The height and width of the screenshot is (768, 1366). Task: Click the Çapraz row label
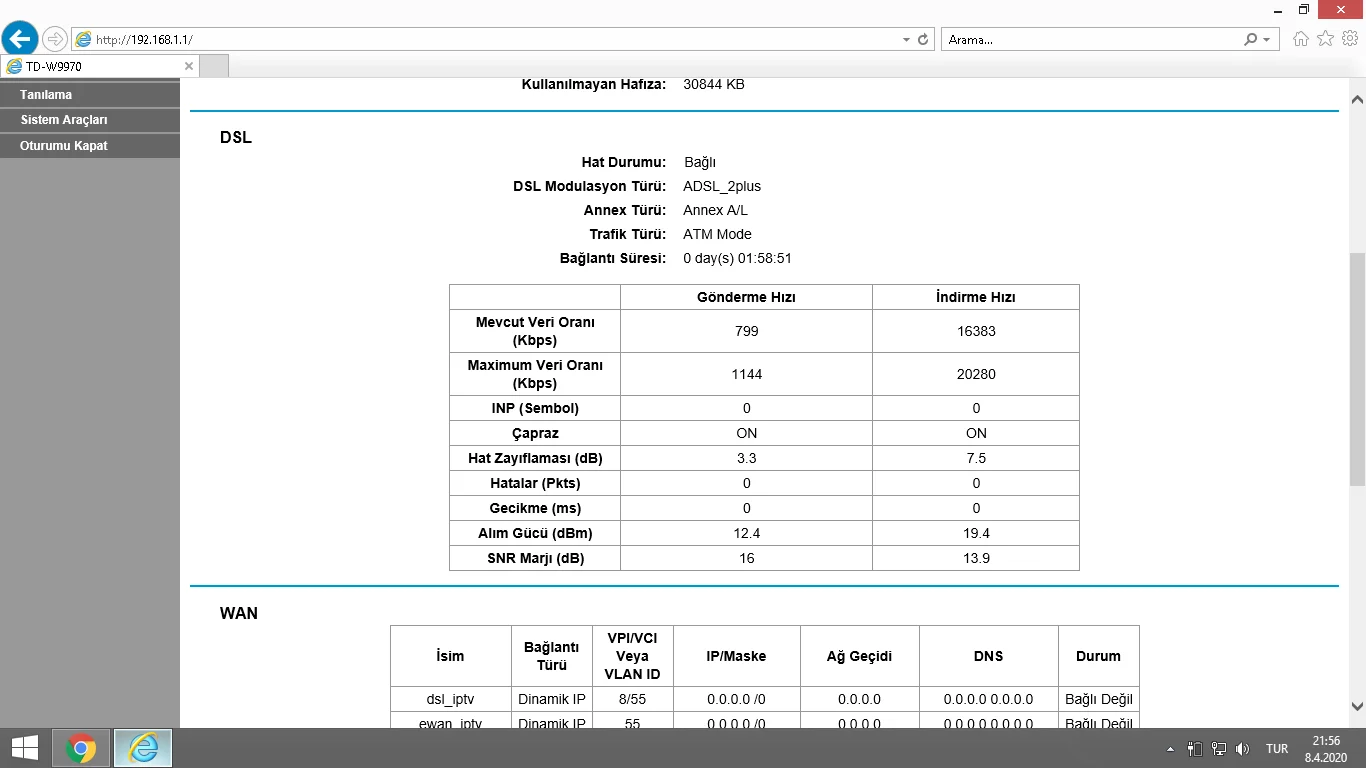[535, 433]
